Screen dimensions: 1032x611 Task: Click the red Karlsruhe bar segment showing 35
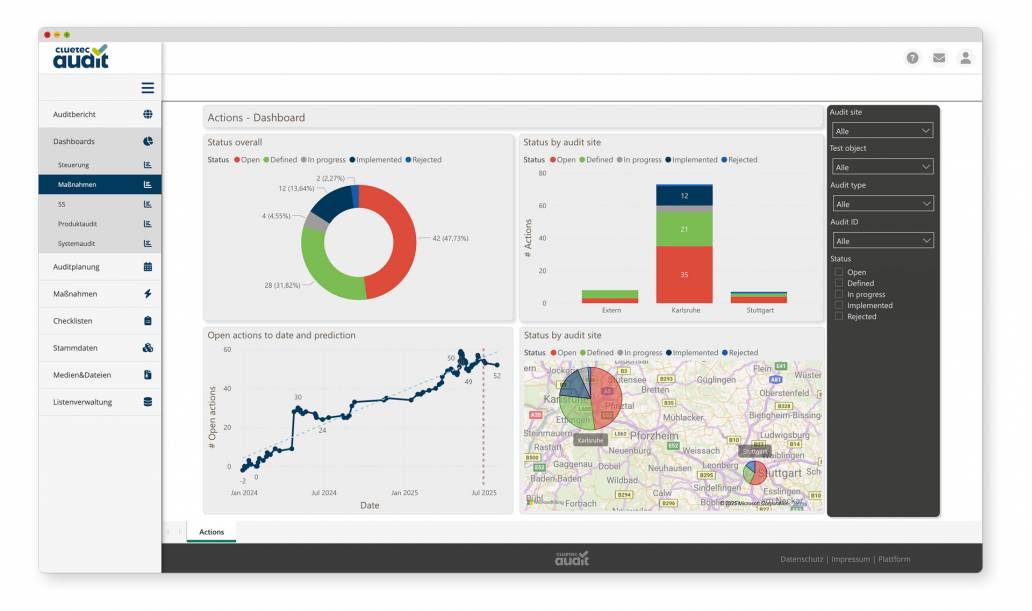tap(684, 274)
